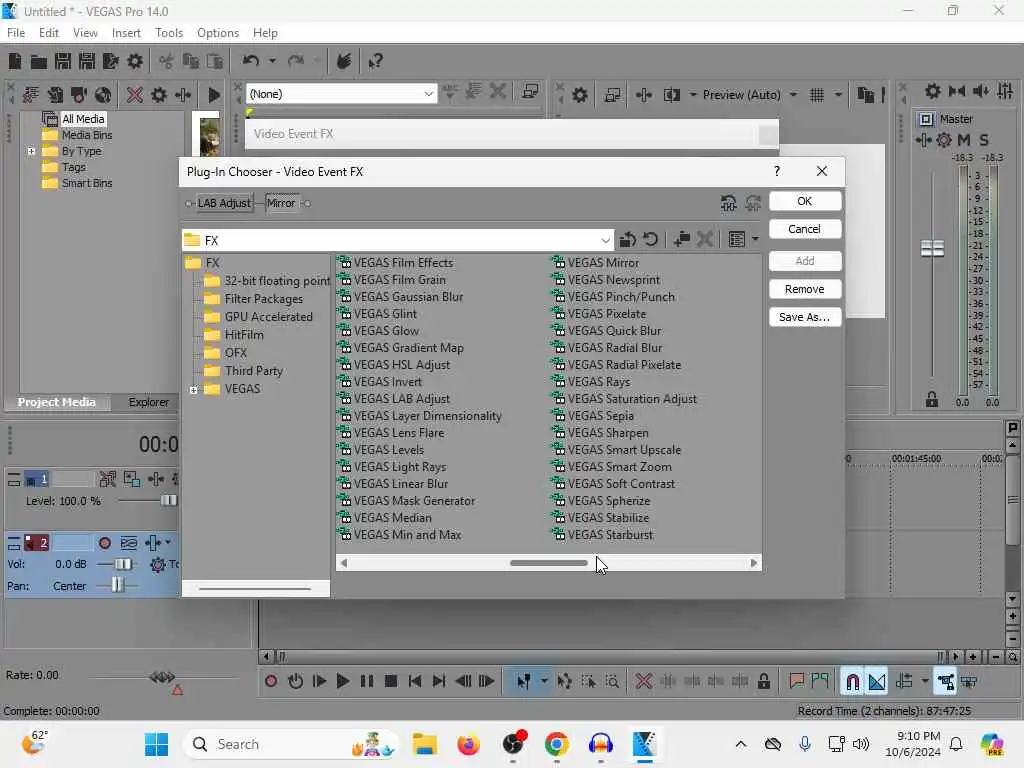This screenshot has height=768, width=1024.
Task: Expand the By Type media bin
Action: tap(31, 152)
